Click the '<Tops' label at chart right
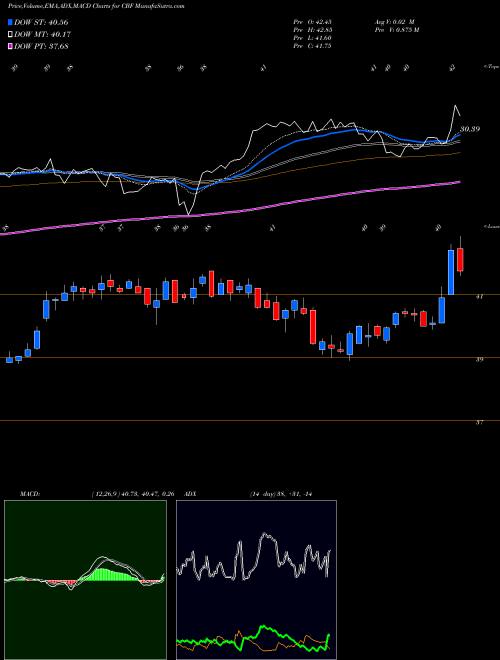Screen dimensions: 500x660 [x=492, y=67]
